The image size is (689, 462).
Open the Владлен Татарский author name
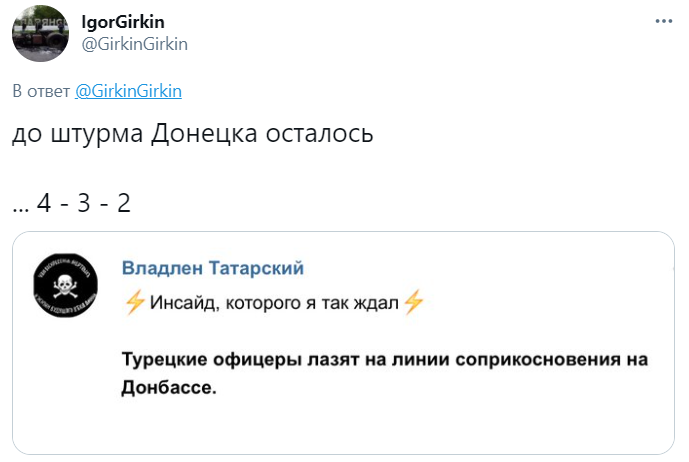[213, 268]
